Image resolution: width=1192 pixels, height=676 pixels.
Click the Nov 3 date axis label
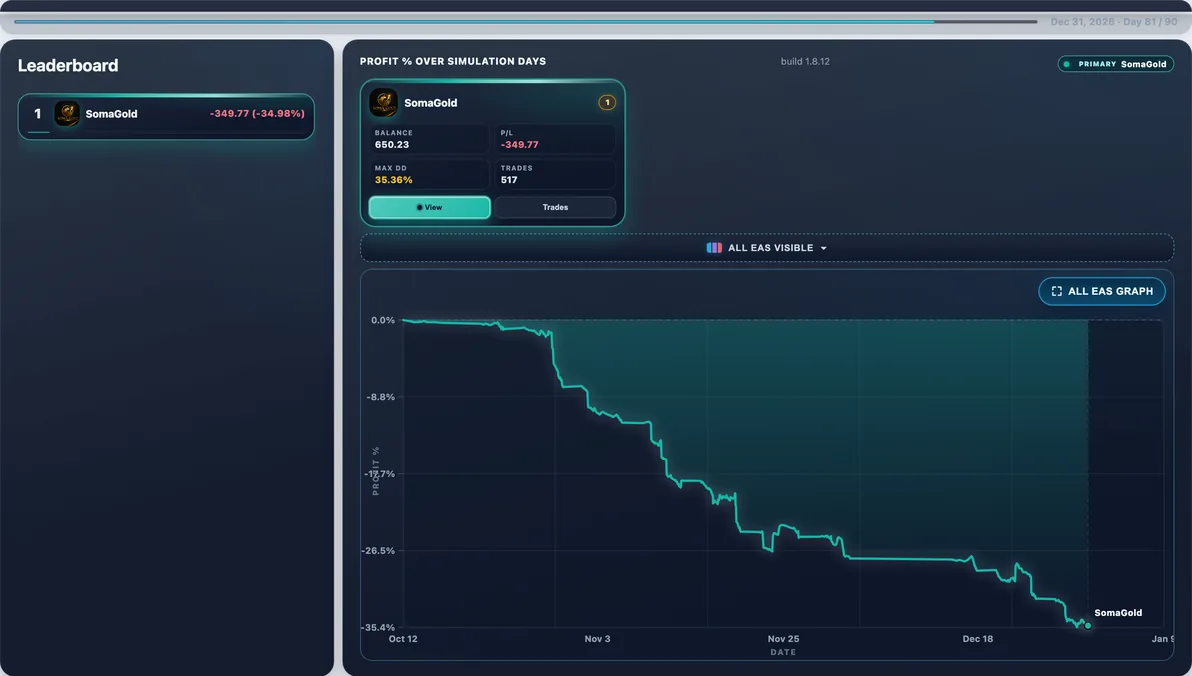coord(597,639)
